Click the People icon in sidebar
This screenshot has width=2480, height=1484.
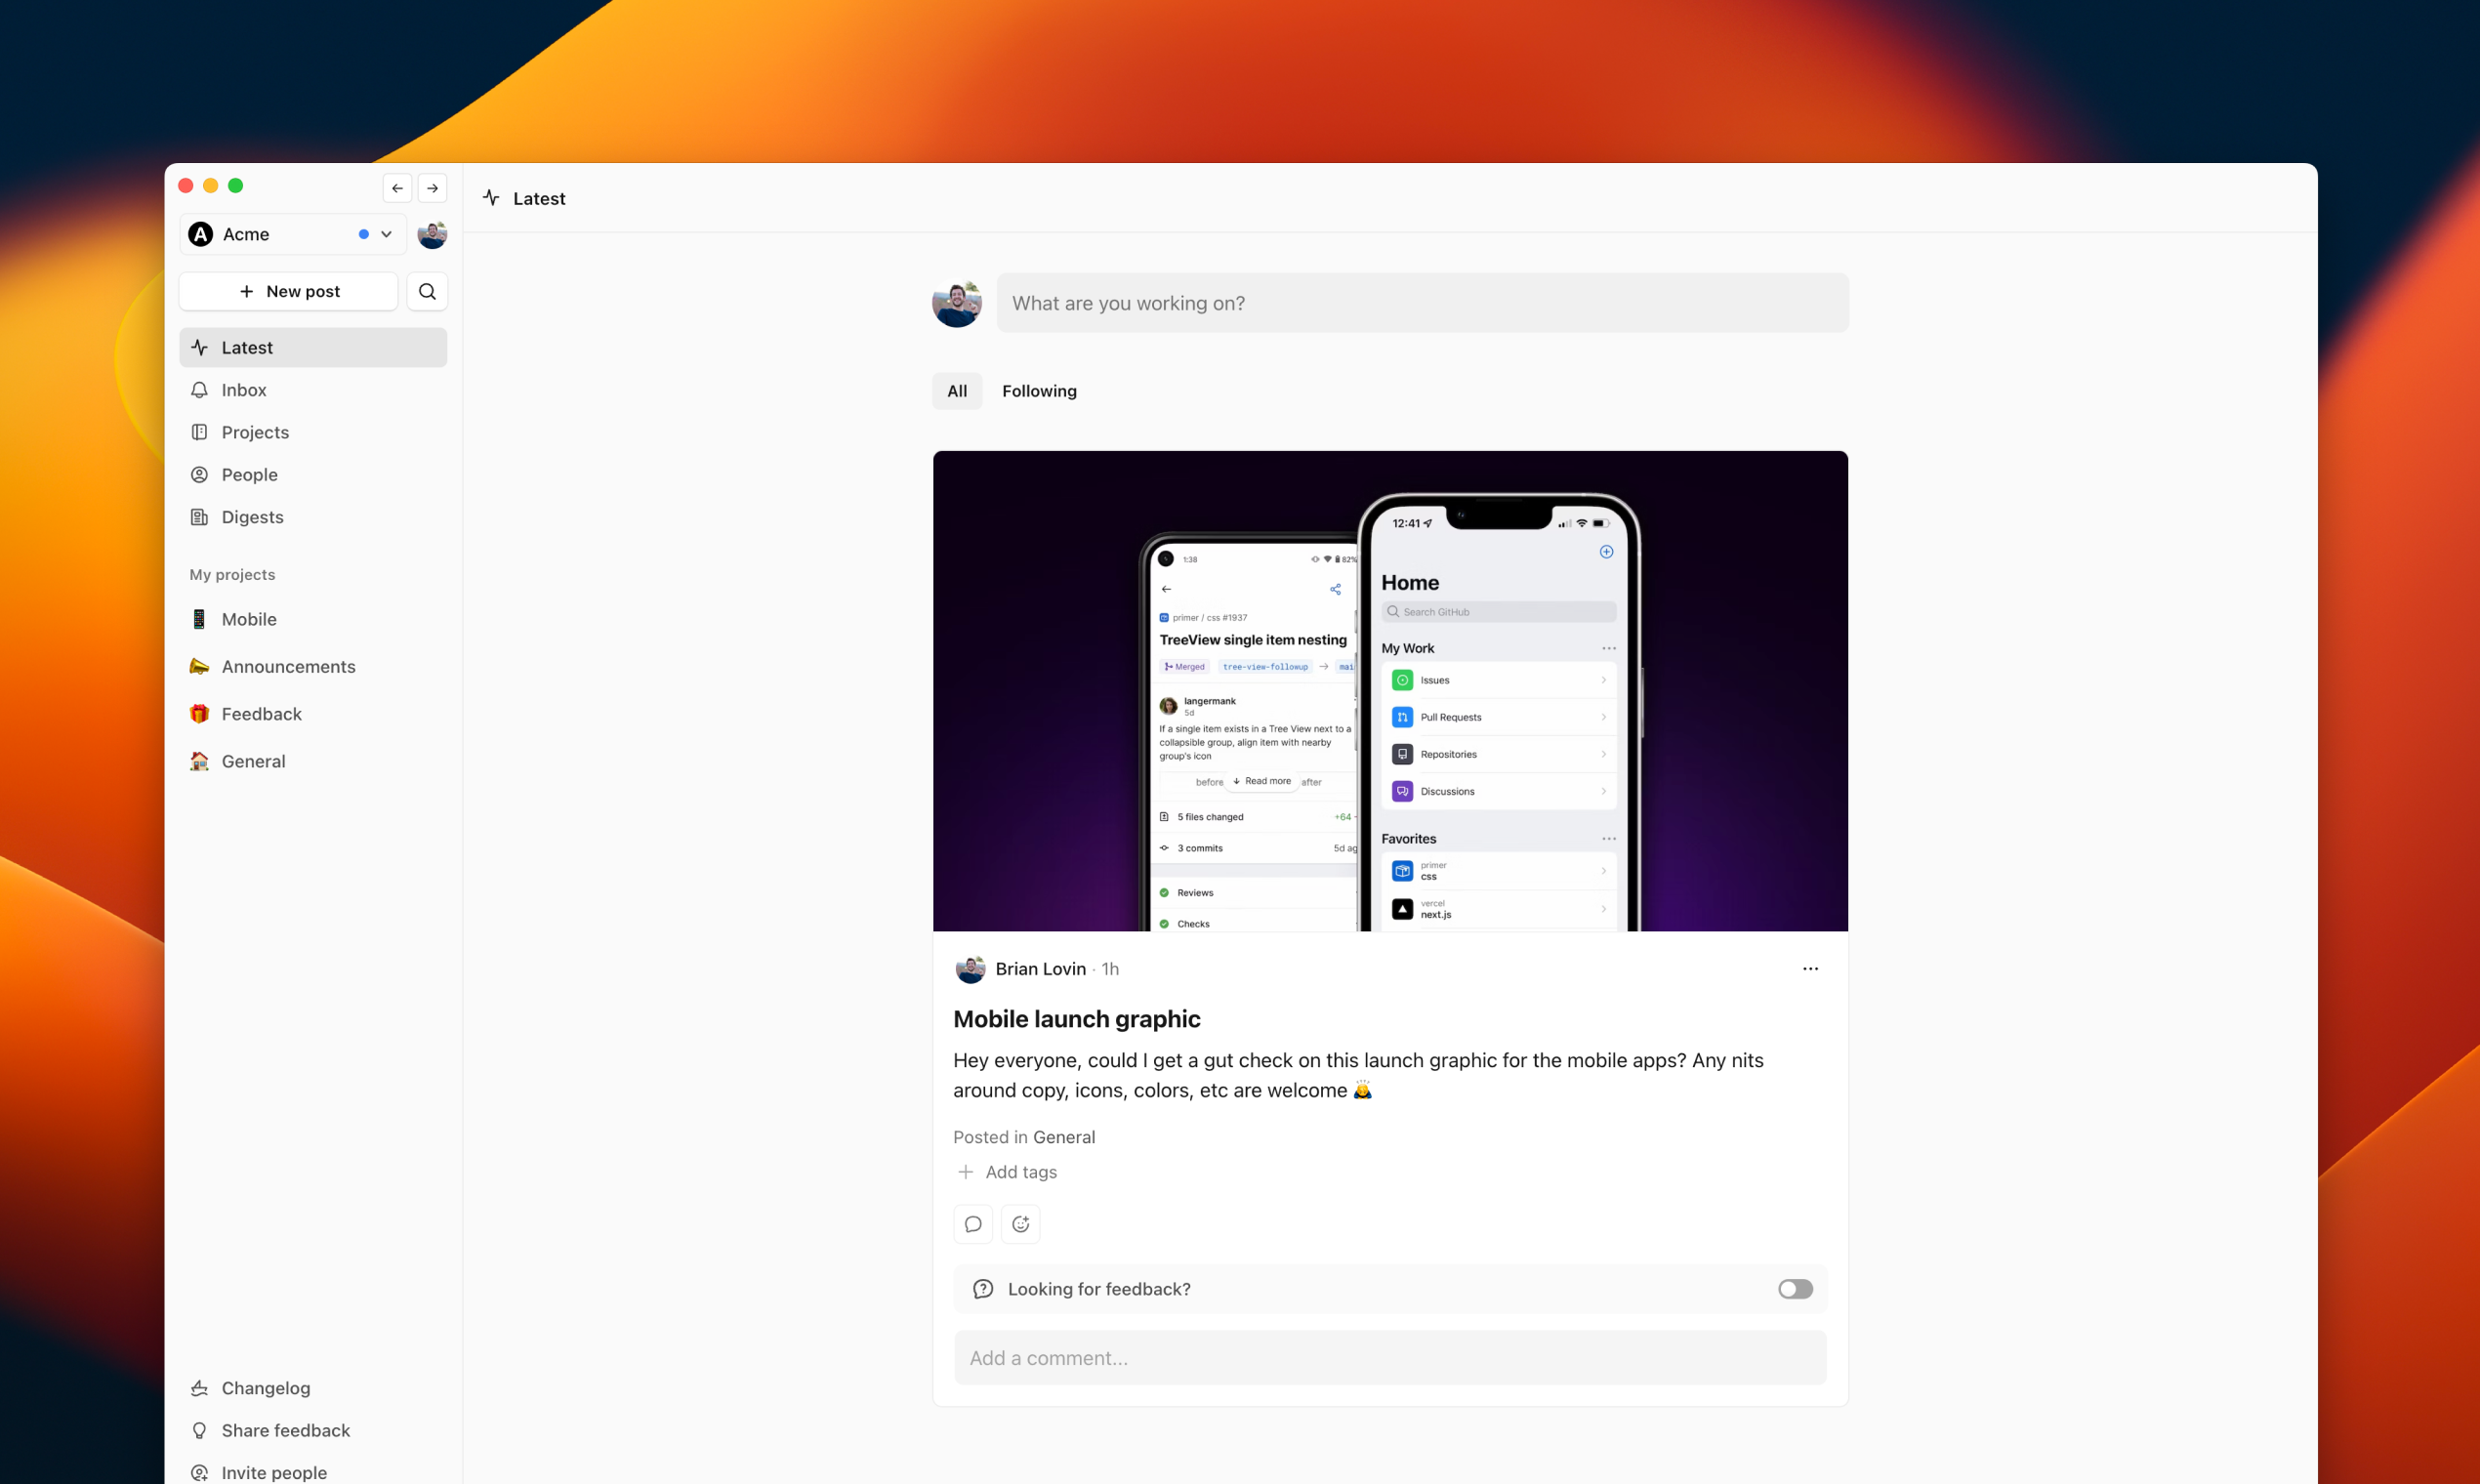click(x=199, y=475)
